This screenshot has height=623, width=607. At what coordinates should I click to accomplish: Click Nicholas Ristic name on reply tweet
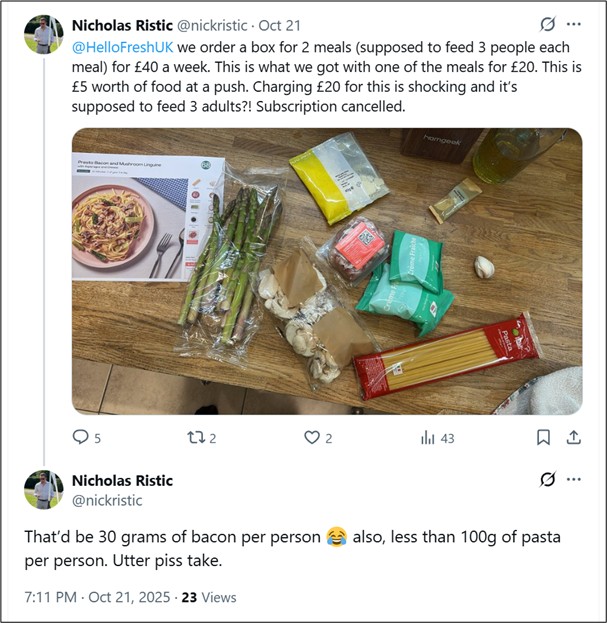pos(122,481)
